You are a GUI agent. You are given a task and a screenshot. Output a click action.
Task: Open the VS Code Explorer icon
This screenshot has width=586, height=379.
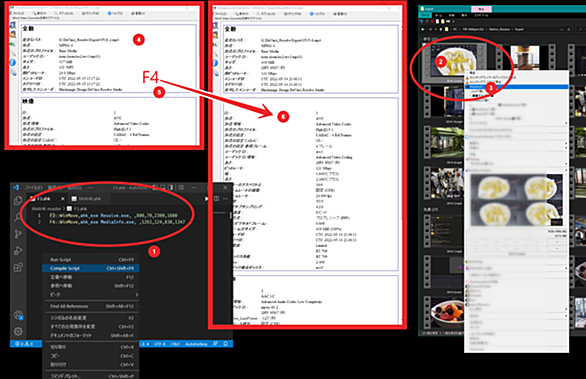tap(18, 201)
